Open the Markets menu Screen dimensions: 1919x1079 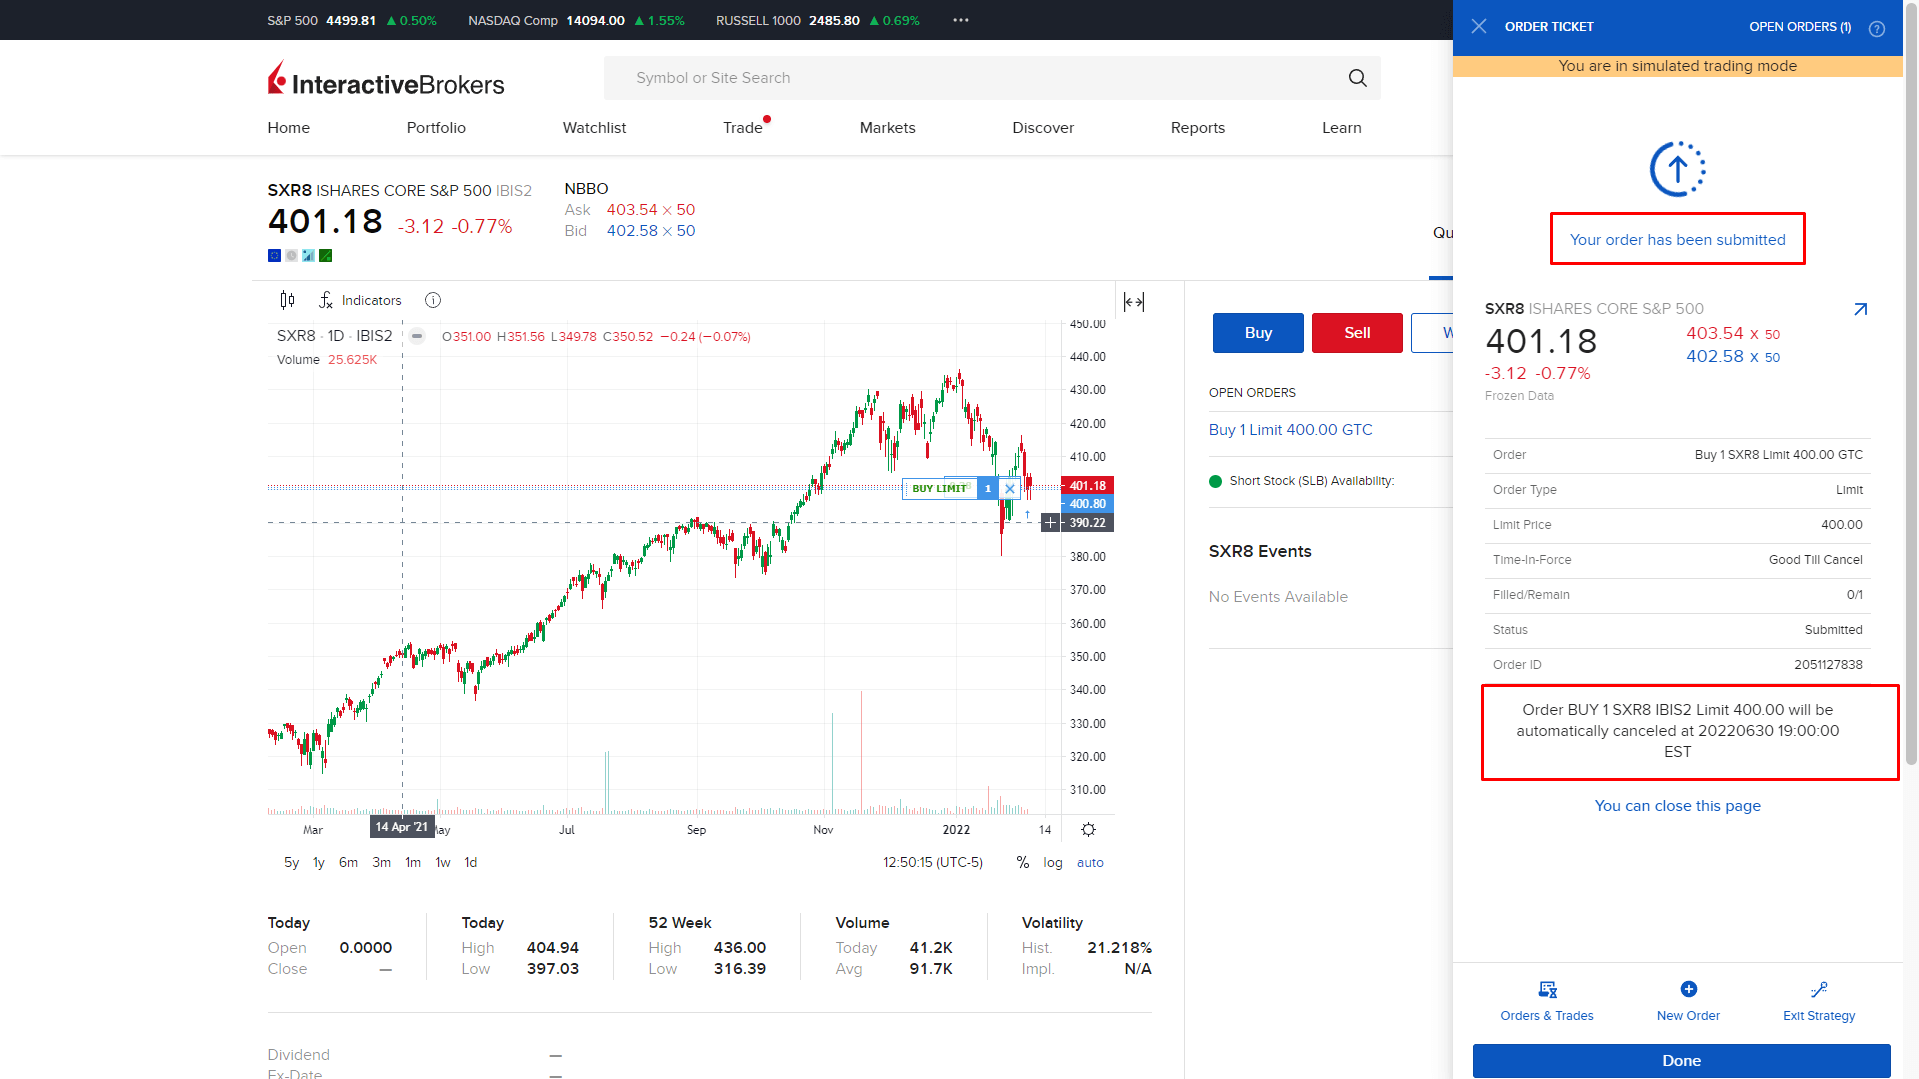click(887, 128)
